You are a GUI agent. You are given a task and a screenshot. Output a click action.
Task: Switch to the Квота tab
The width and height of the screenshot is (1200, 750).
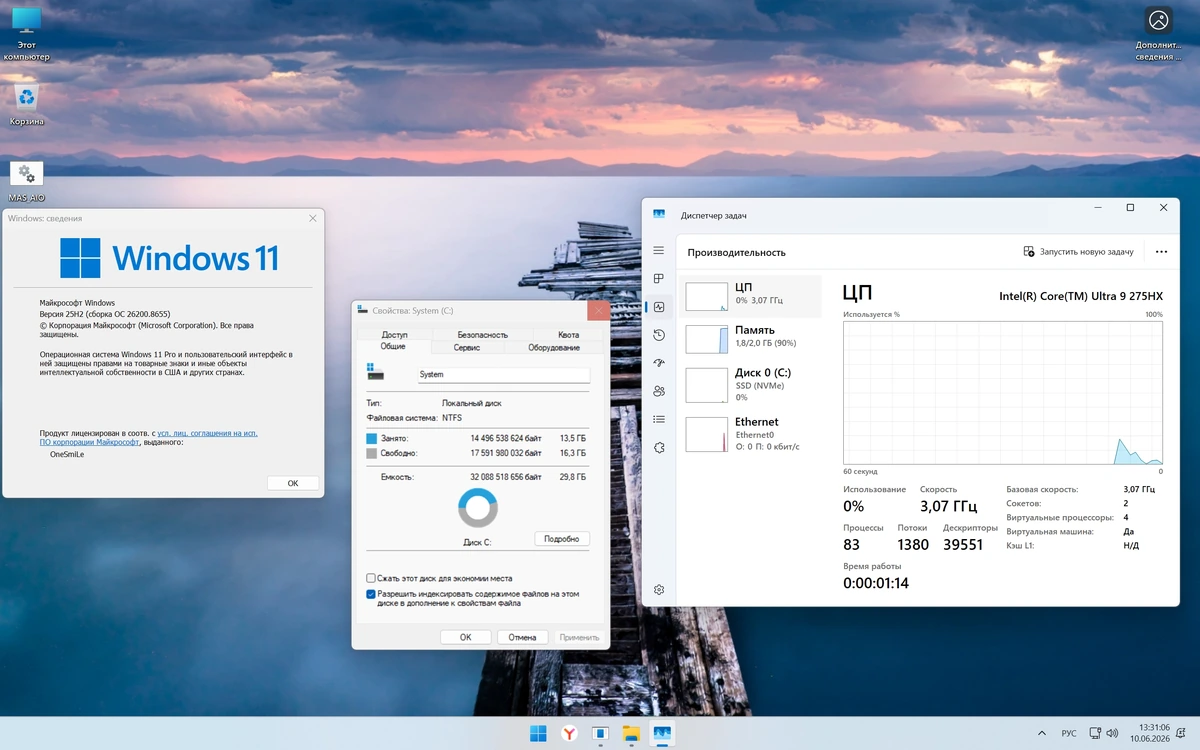569,335
